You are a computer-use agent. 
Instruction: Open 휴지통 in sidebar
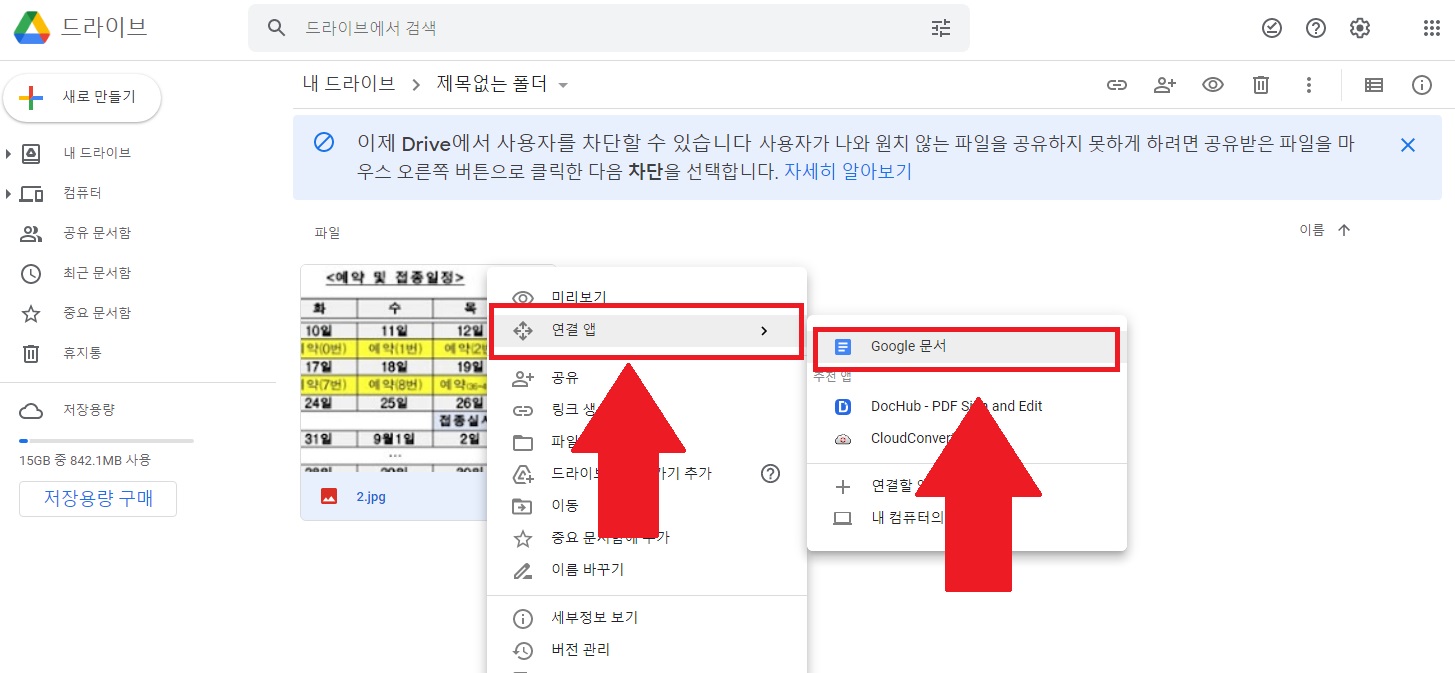(82, 353)
